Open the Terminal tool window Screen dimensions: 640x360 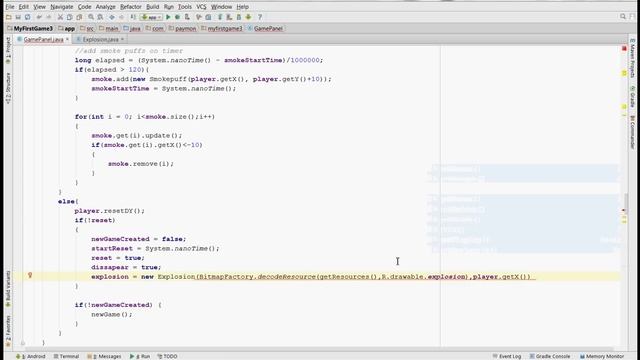[67, 356]
